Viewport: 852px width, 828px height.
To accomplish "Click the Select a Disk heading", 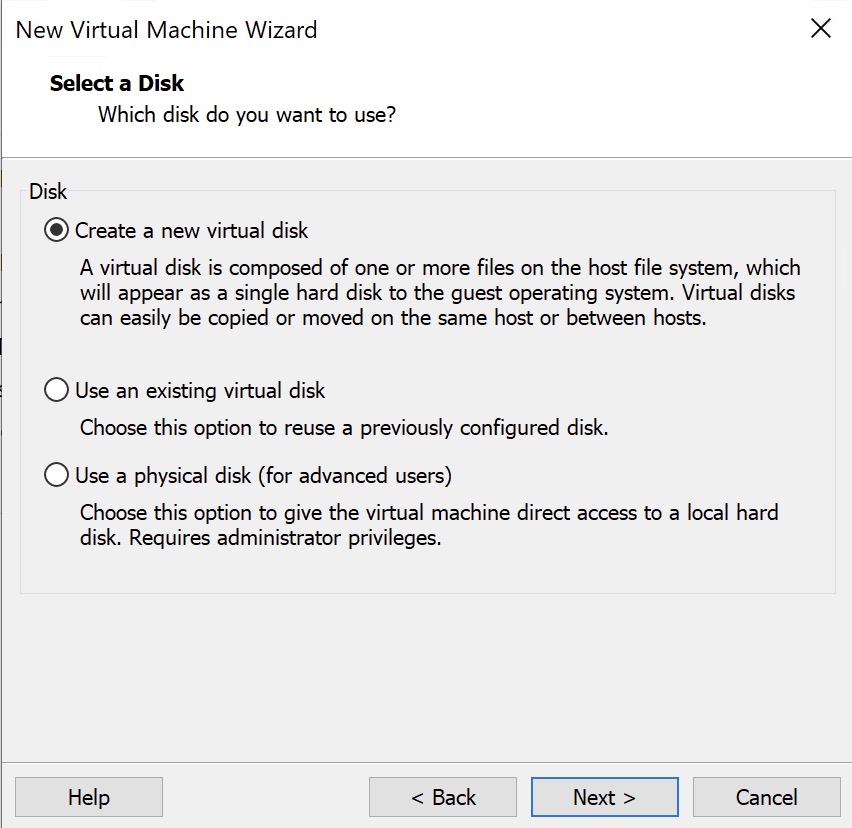I will pos(117,83).
